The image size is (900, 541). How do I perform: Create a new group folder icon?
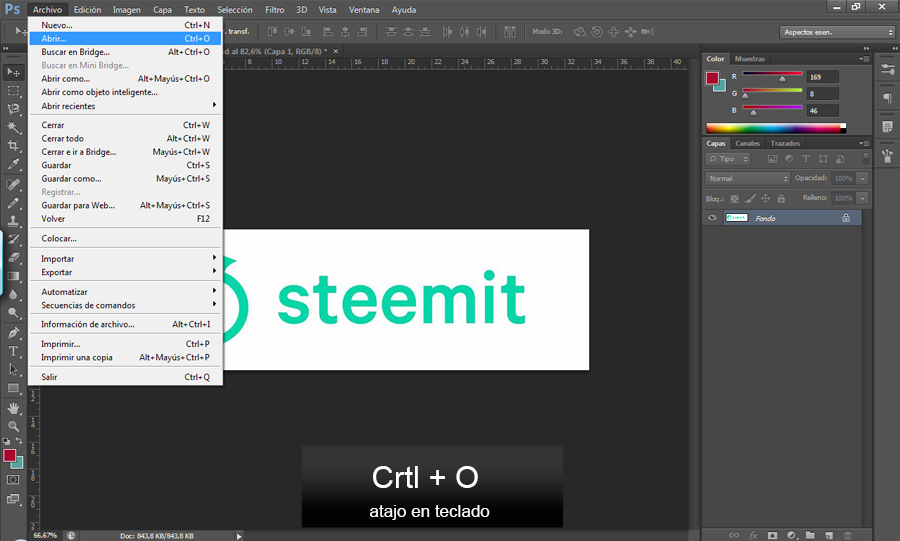[810, 535]
